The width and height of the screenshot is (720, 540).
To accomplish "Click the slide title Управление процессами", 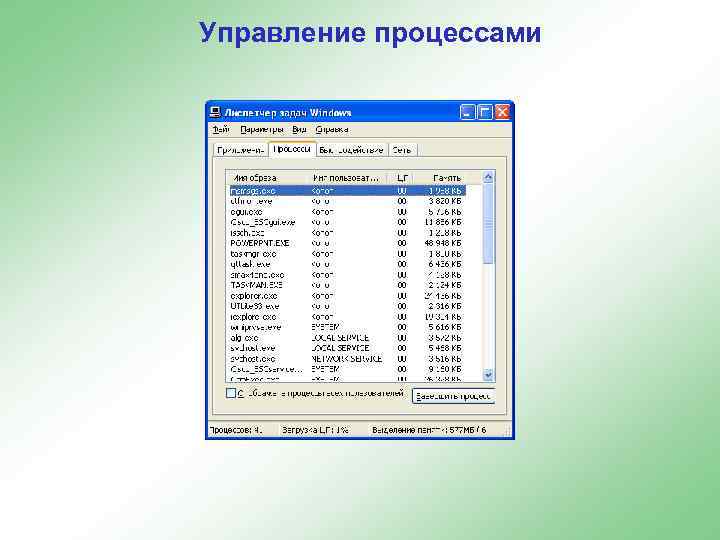I will click(370, 33).
